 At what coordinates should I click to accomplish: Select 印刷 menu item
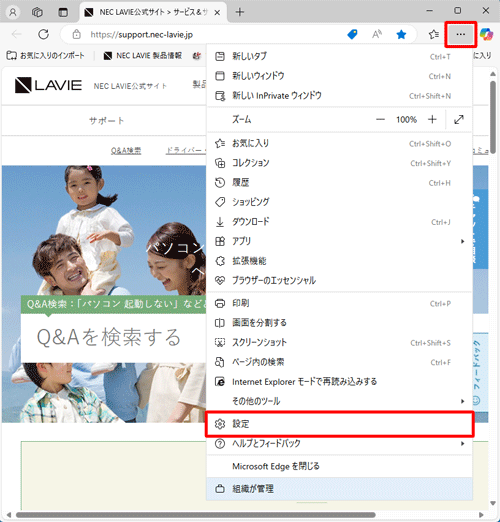(339, 303)
